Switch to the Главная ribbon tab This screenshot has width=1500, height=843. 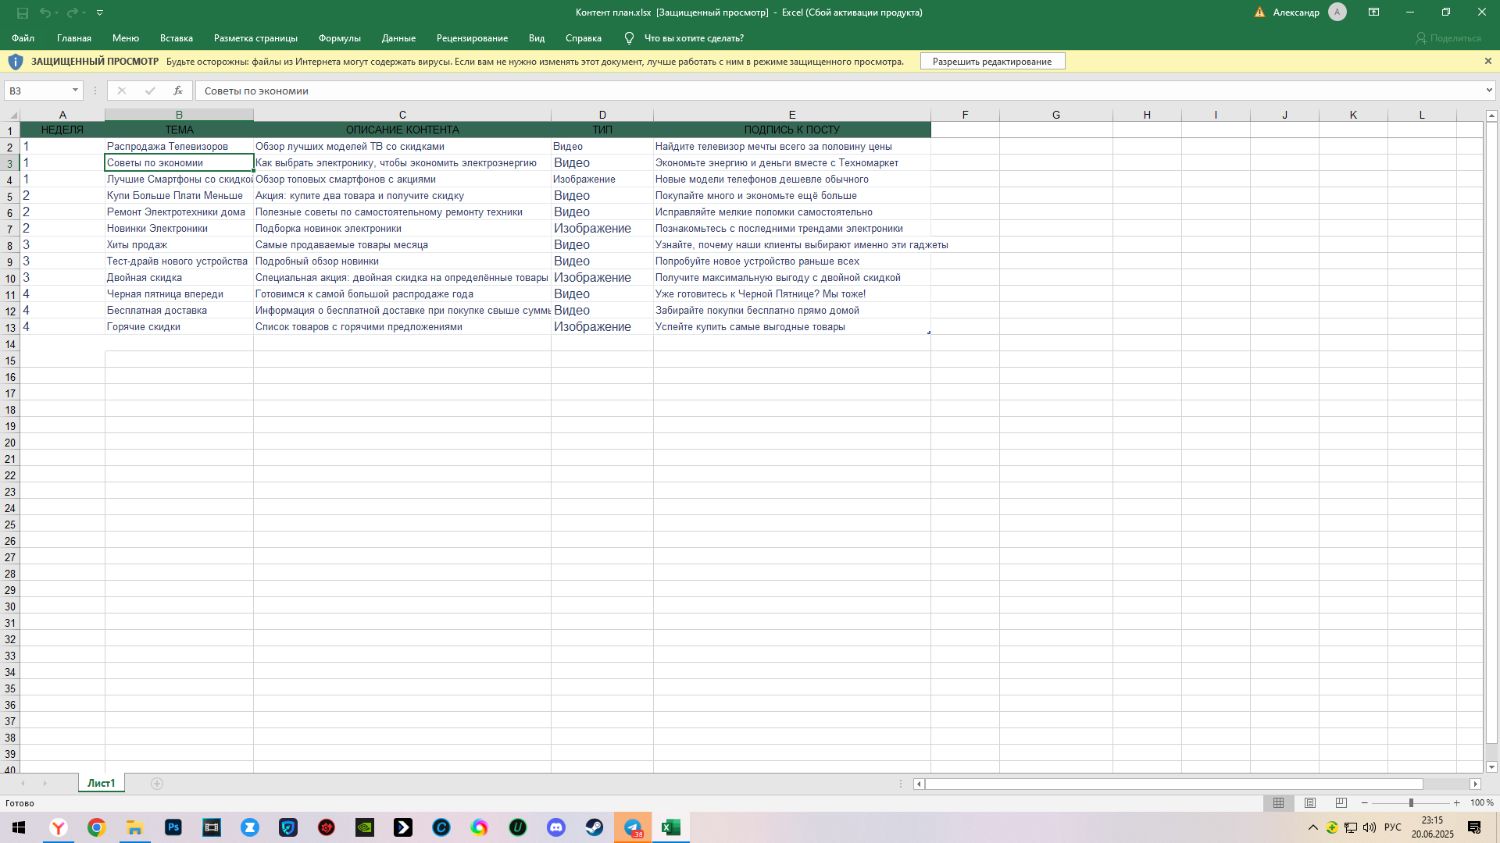pyautogui.click(x=74, y=38)
